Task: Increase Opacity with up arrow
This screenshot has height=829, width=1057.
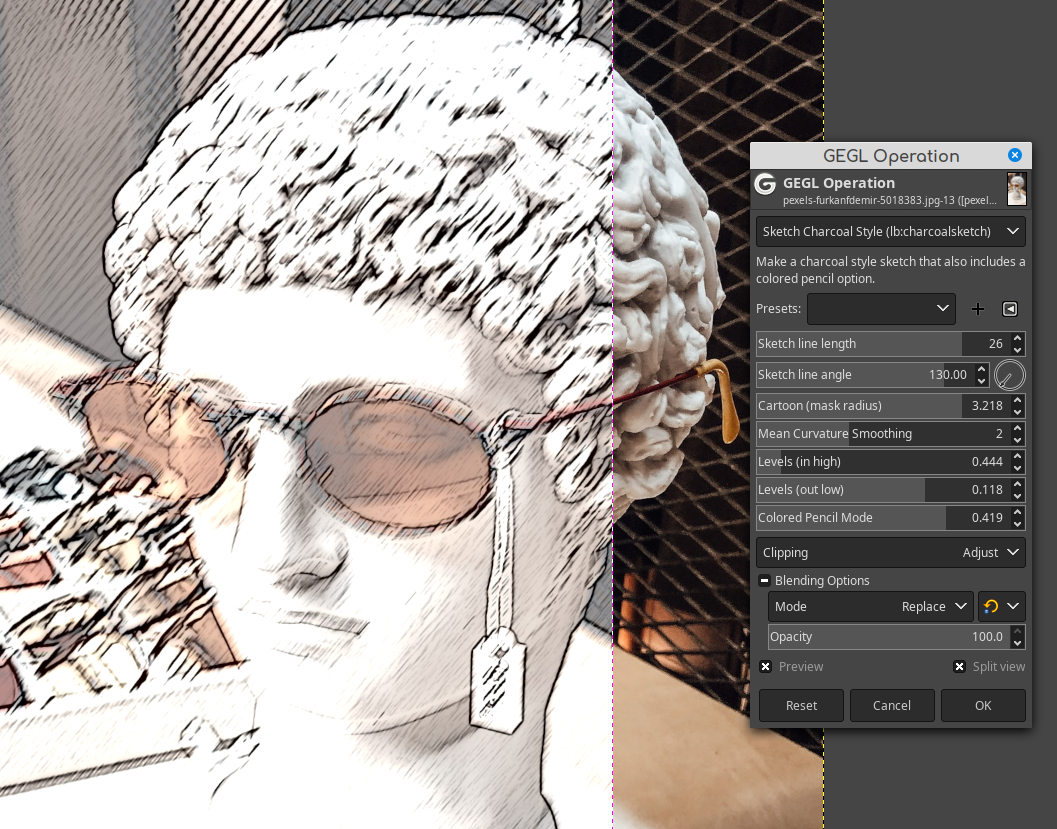Action: [1018, 631]
